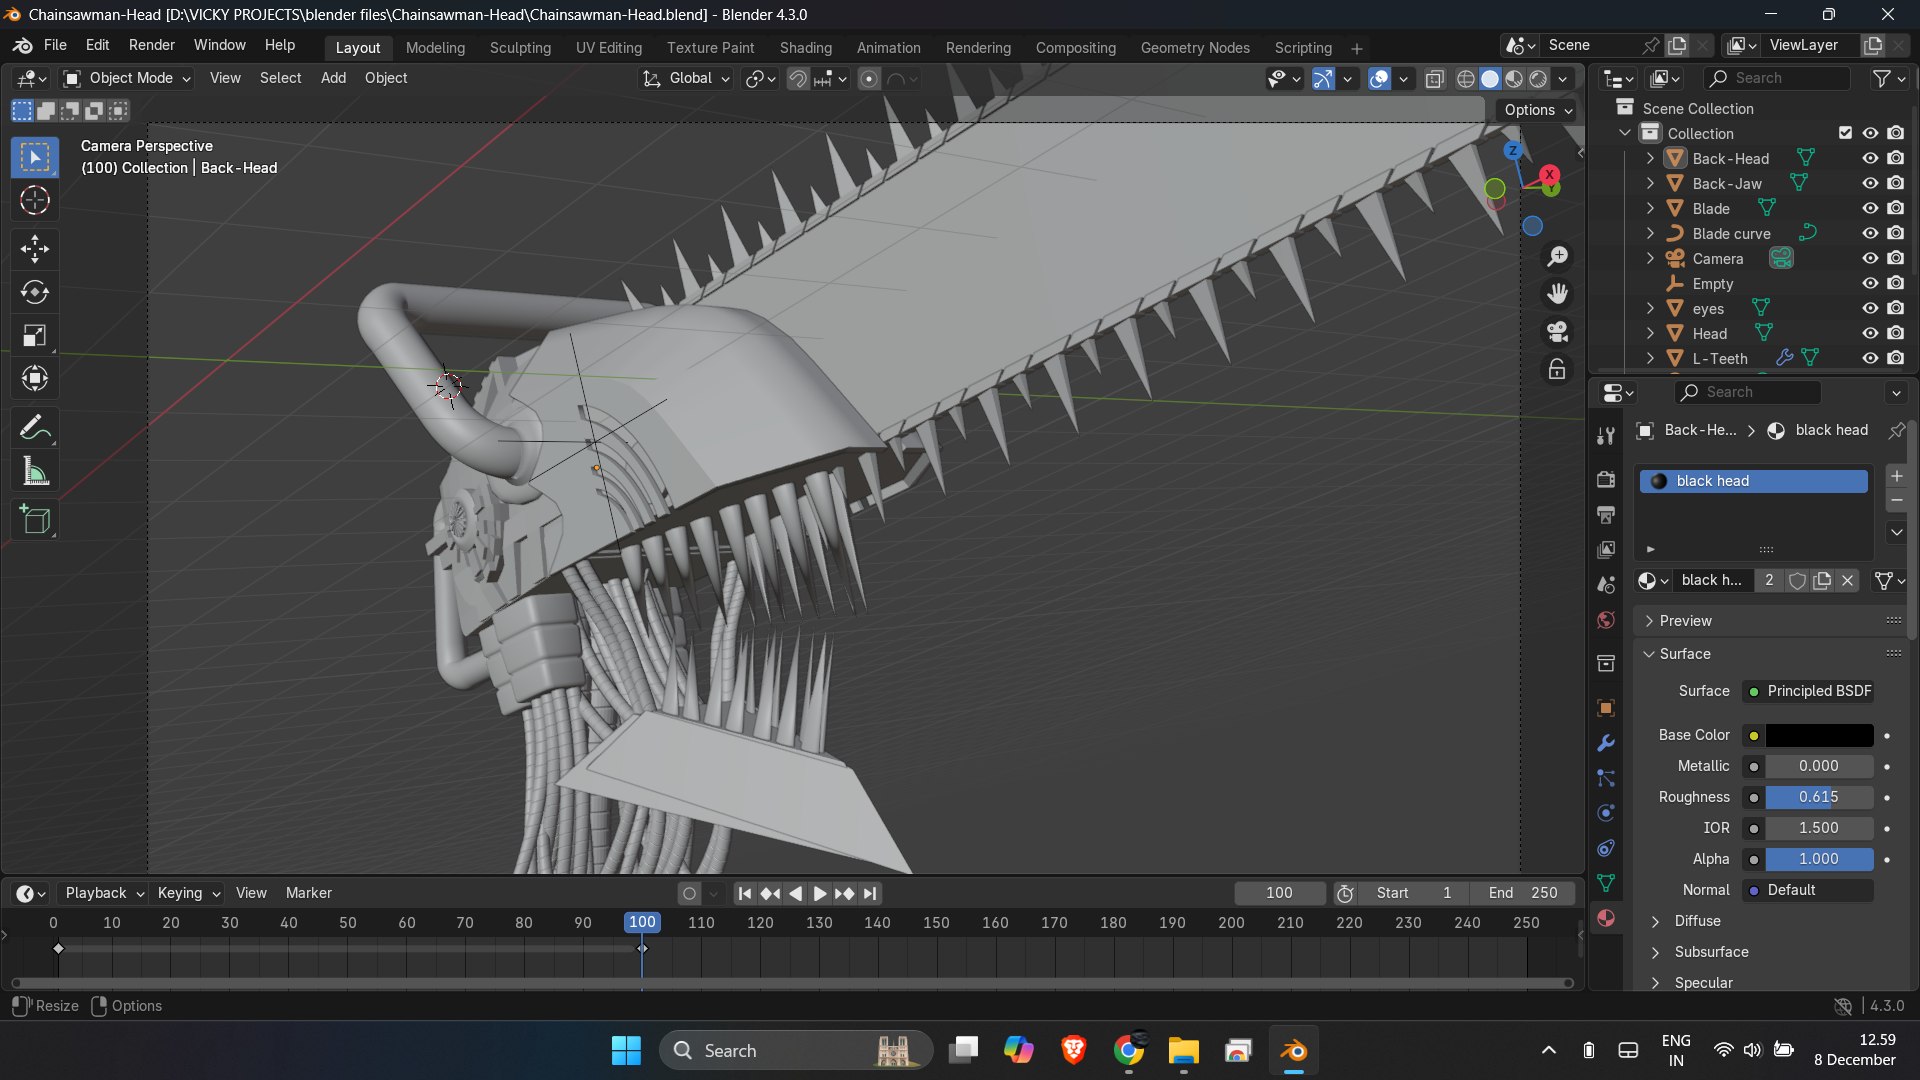Viewport: 1920px width, 1080px height.
Task: Hide the Blade object eye icon
Action: 1870,208
